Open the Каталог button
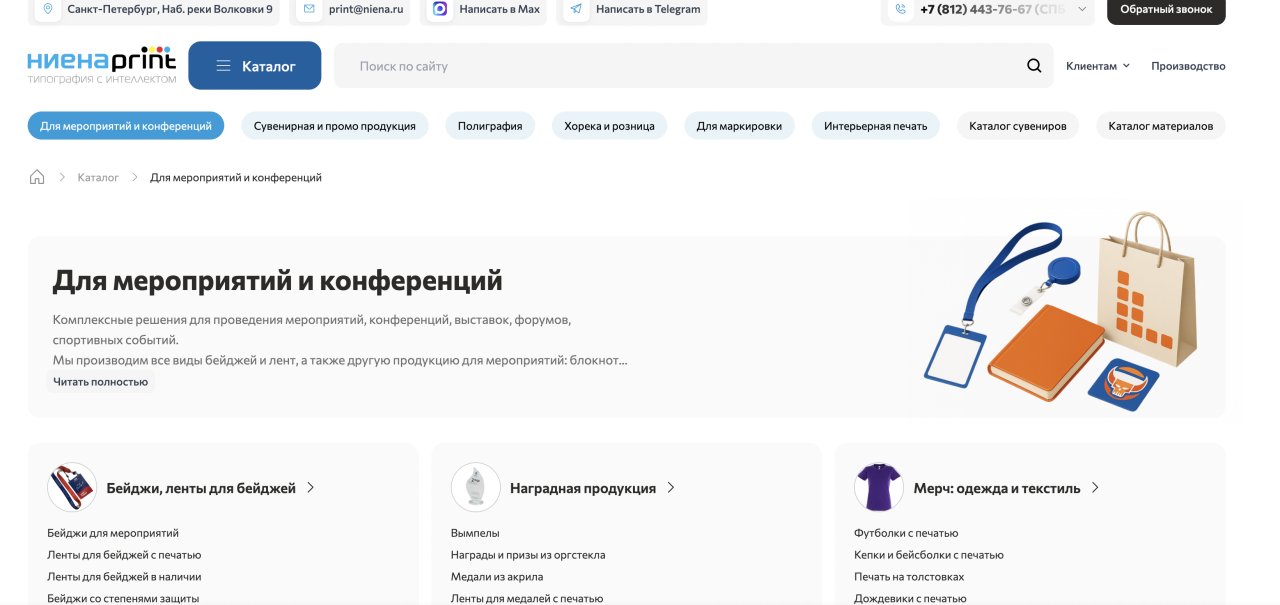 [x=255, y=66]
